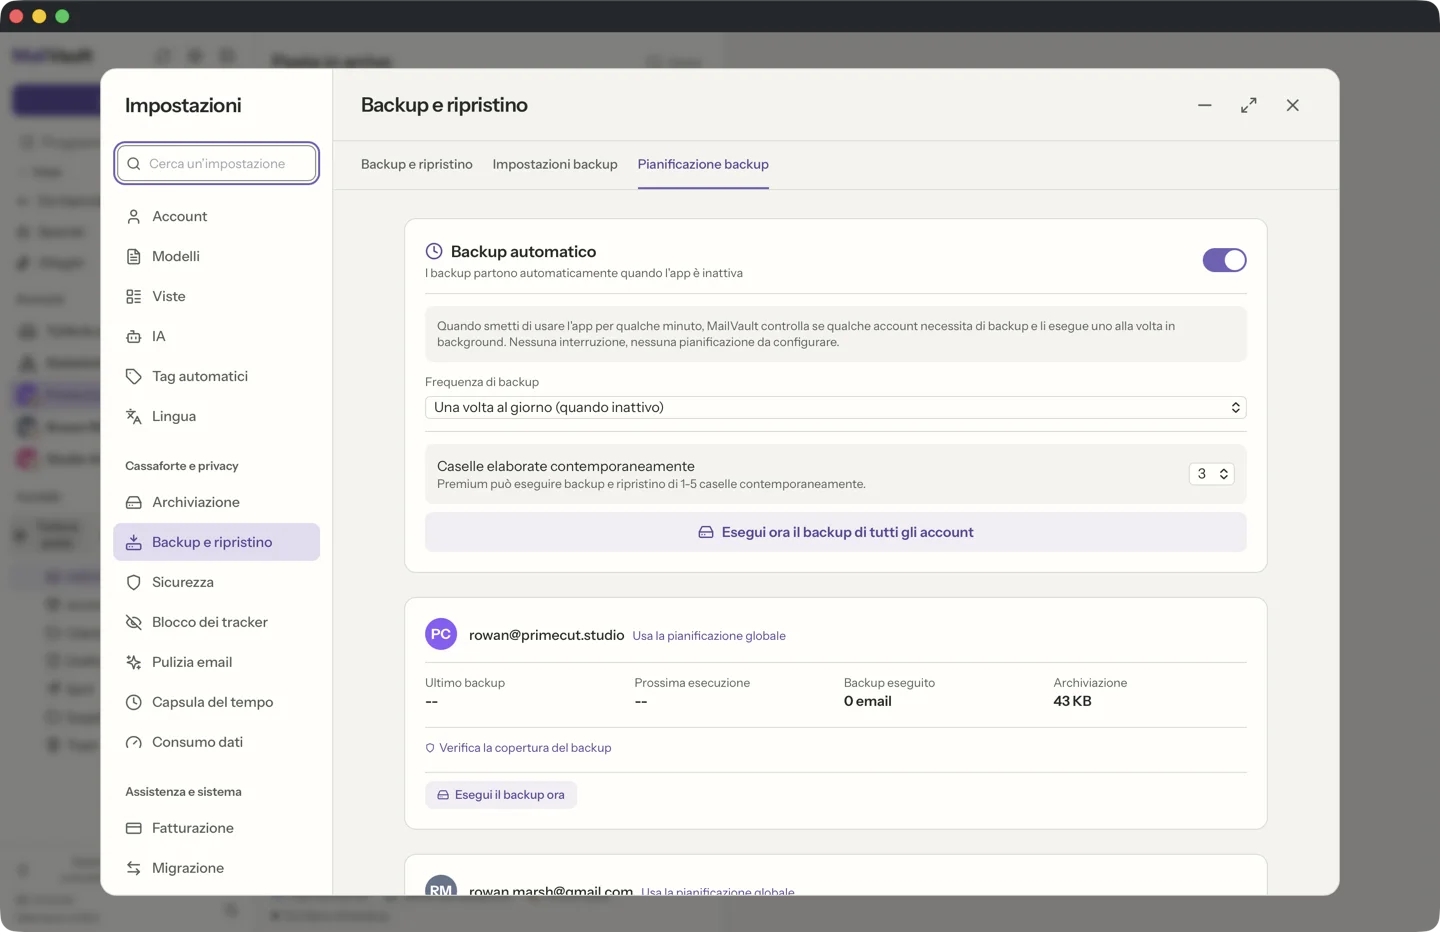Change Caselle elaborate contemporaneamente stepper value
Screen dimensions: 1440x932
pyautogui.click(x=1211, y=474)
